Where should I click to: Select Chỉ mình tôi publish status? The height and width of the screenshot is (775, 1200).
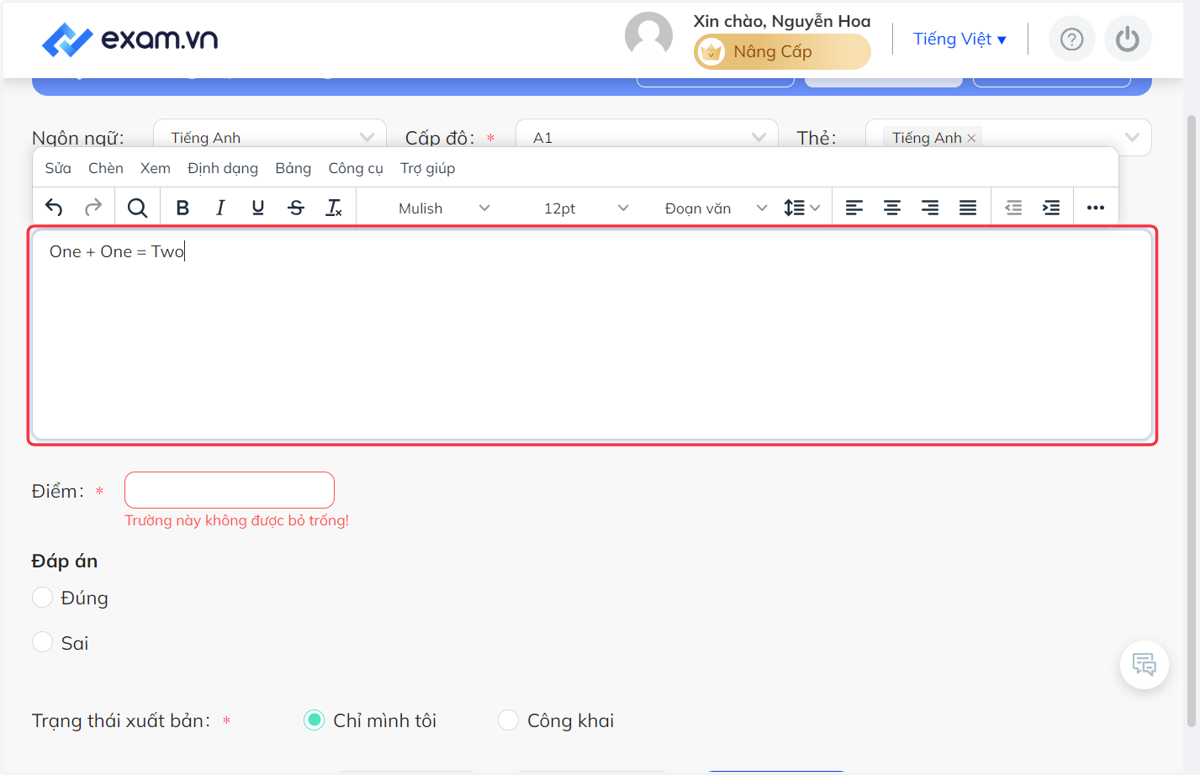[x=314, y=720]
